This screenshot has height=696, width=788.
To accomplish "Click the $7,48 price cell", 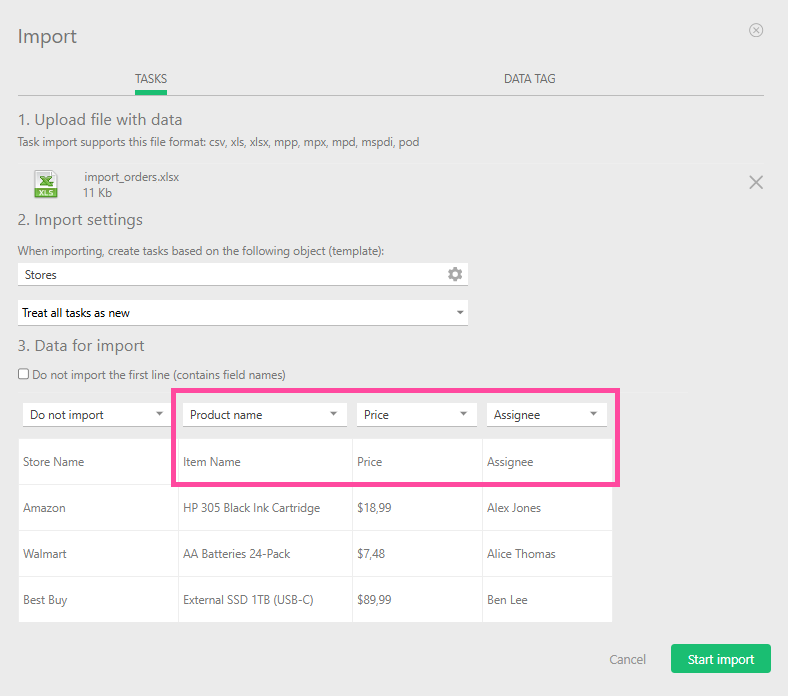I will 373,554.
